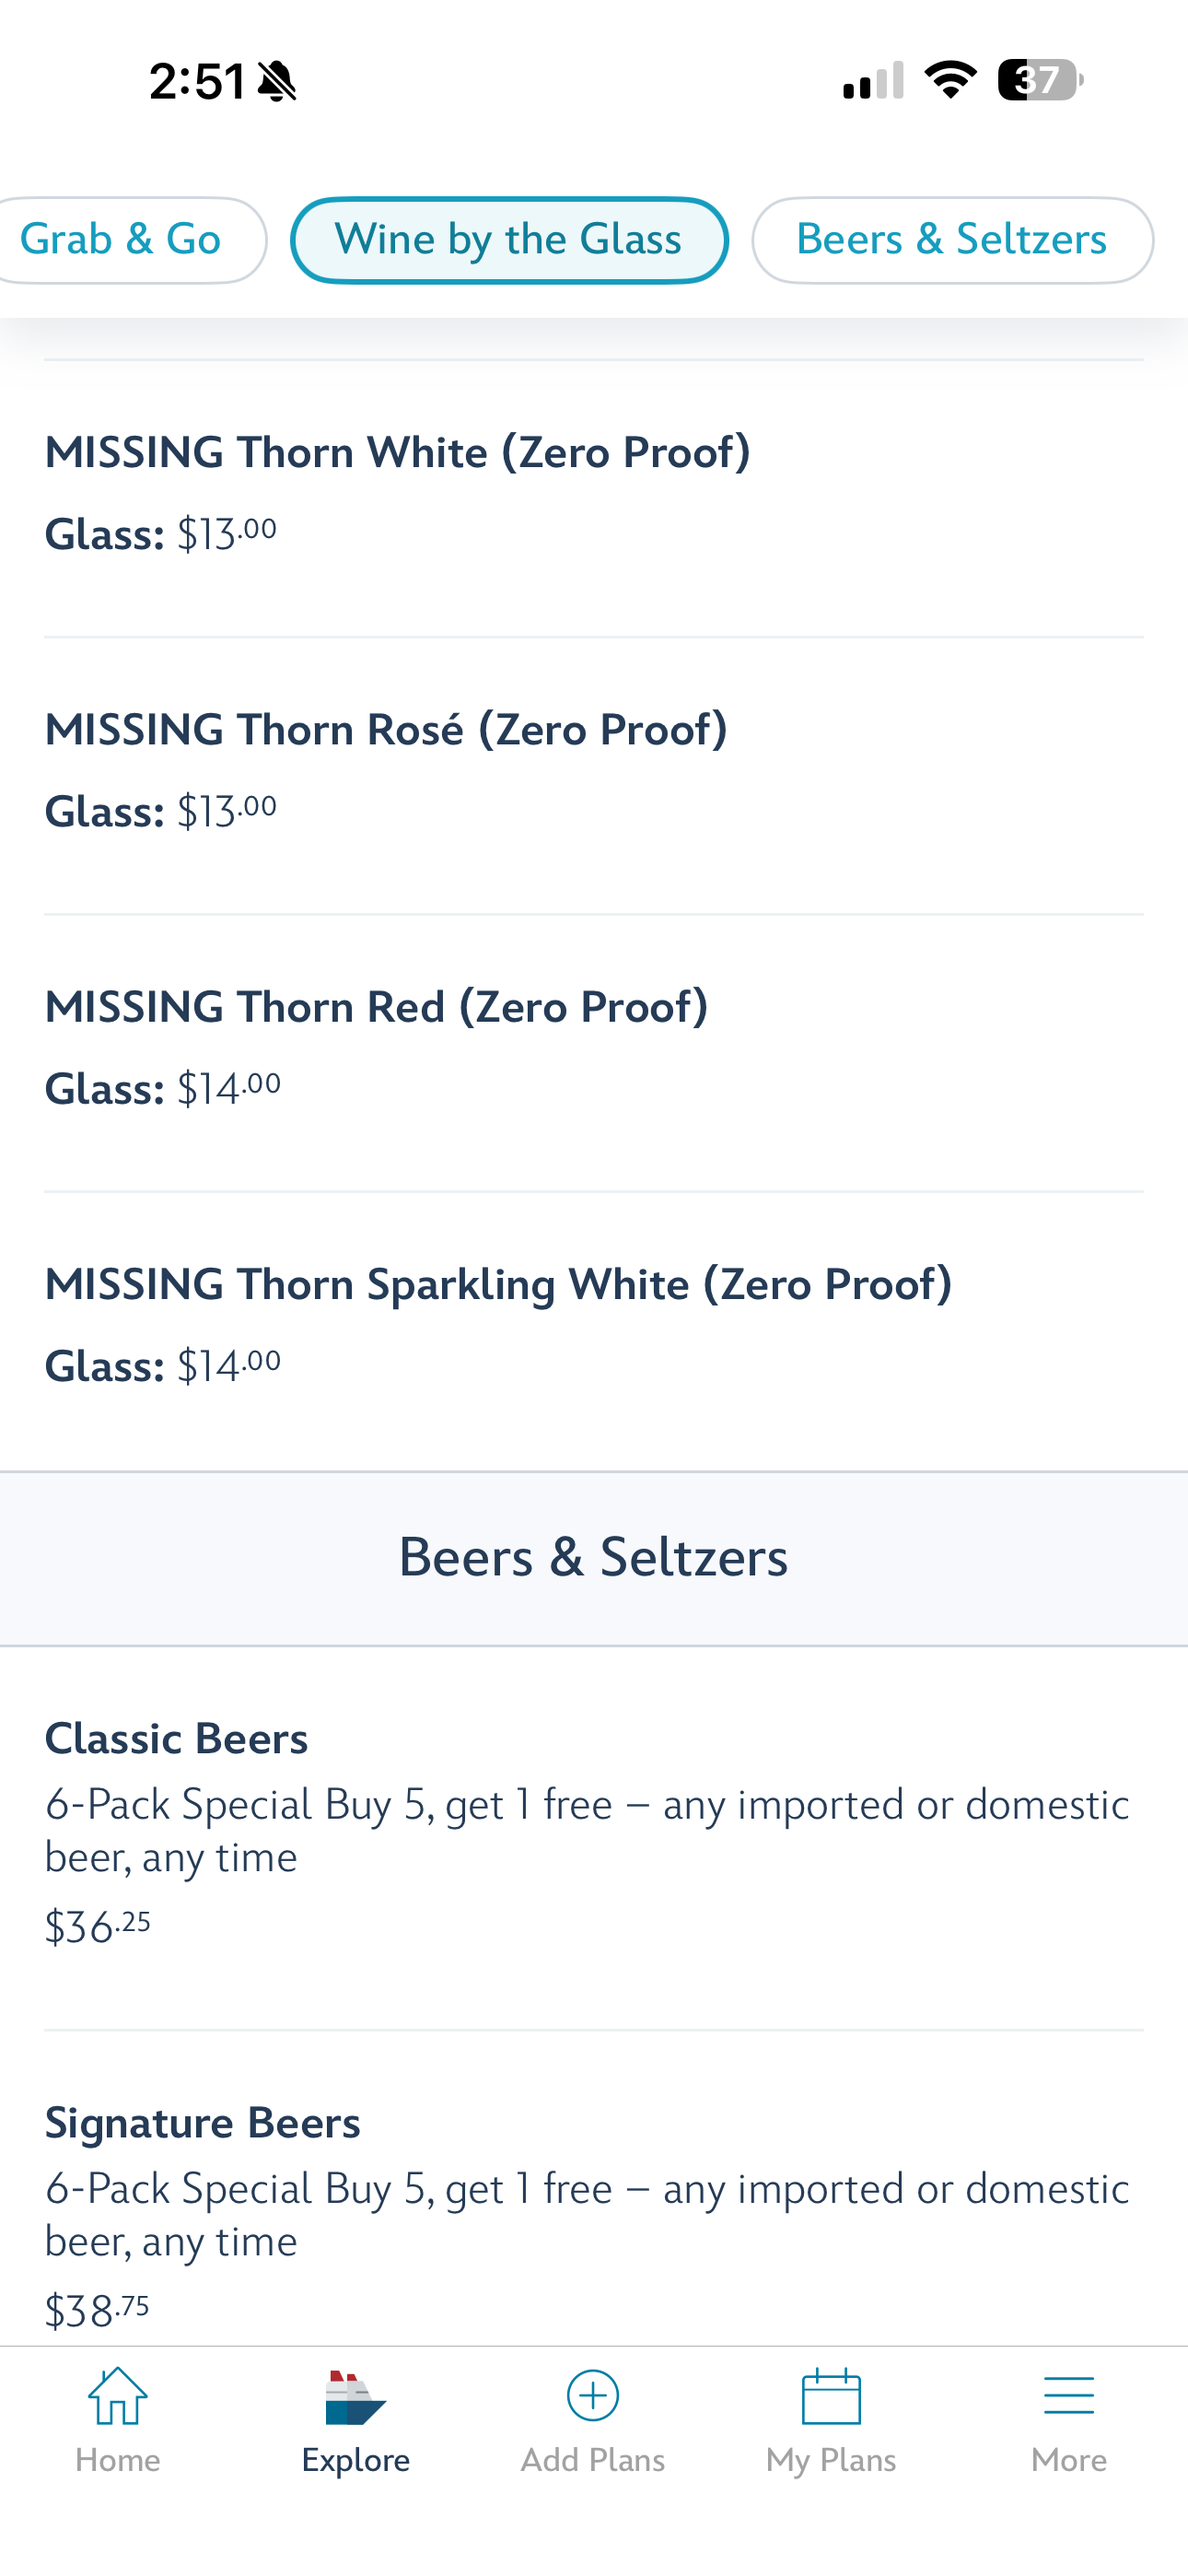1188x2576 pixels.
Task: Select MISSING Thorn Rosé (Zero Proof) item
Action: tap(594, 775)
